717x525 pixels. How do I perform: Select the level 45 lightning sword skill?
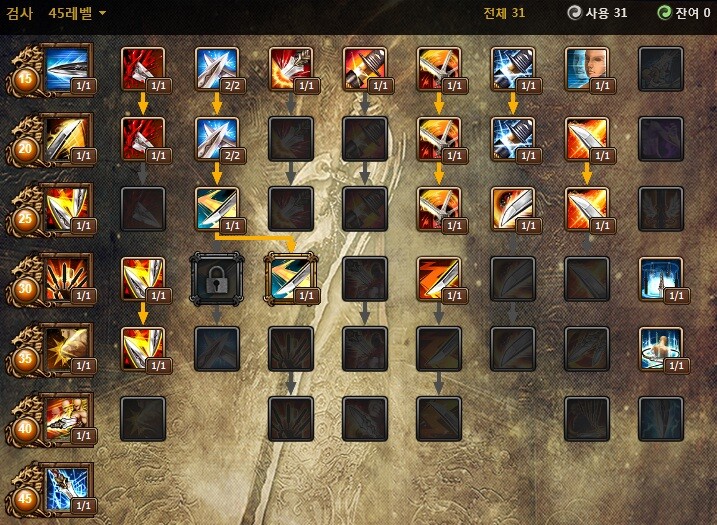pyautogui.click(x=67, y=488)
